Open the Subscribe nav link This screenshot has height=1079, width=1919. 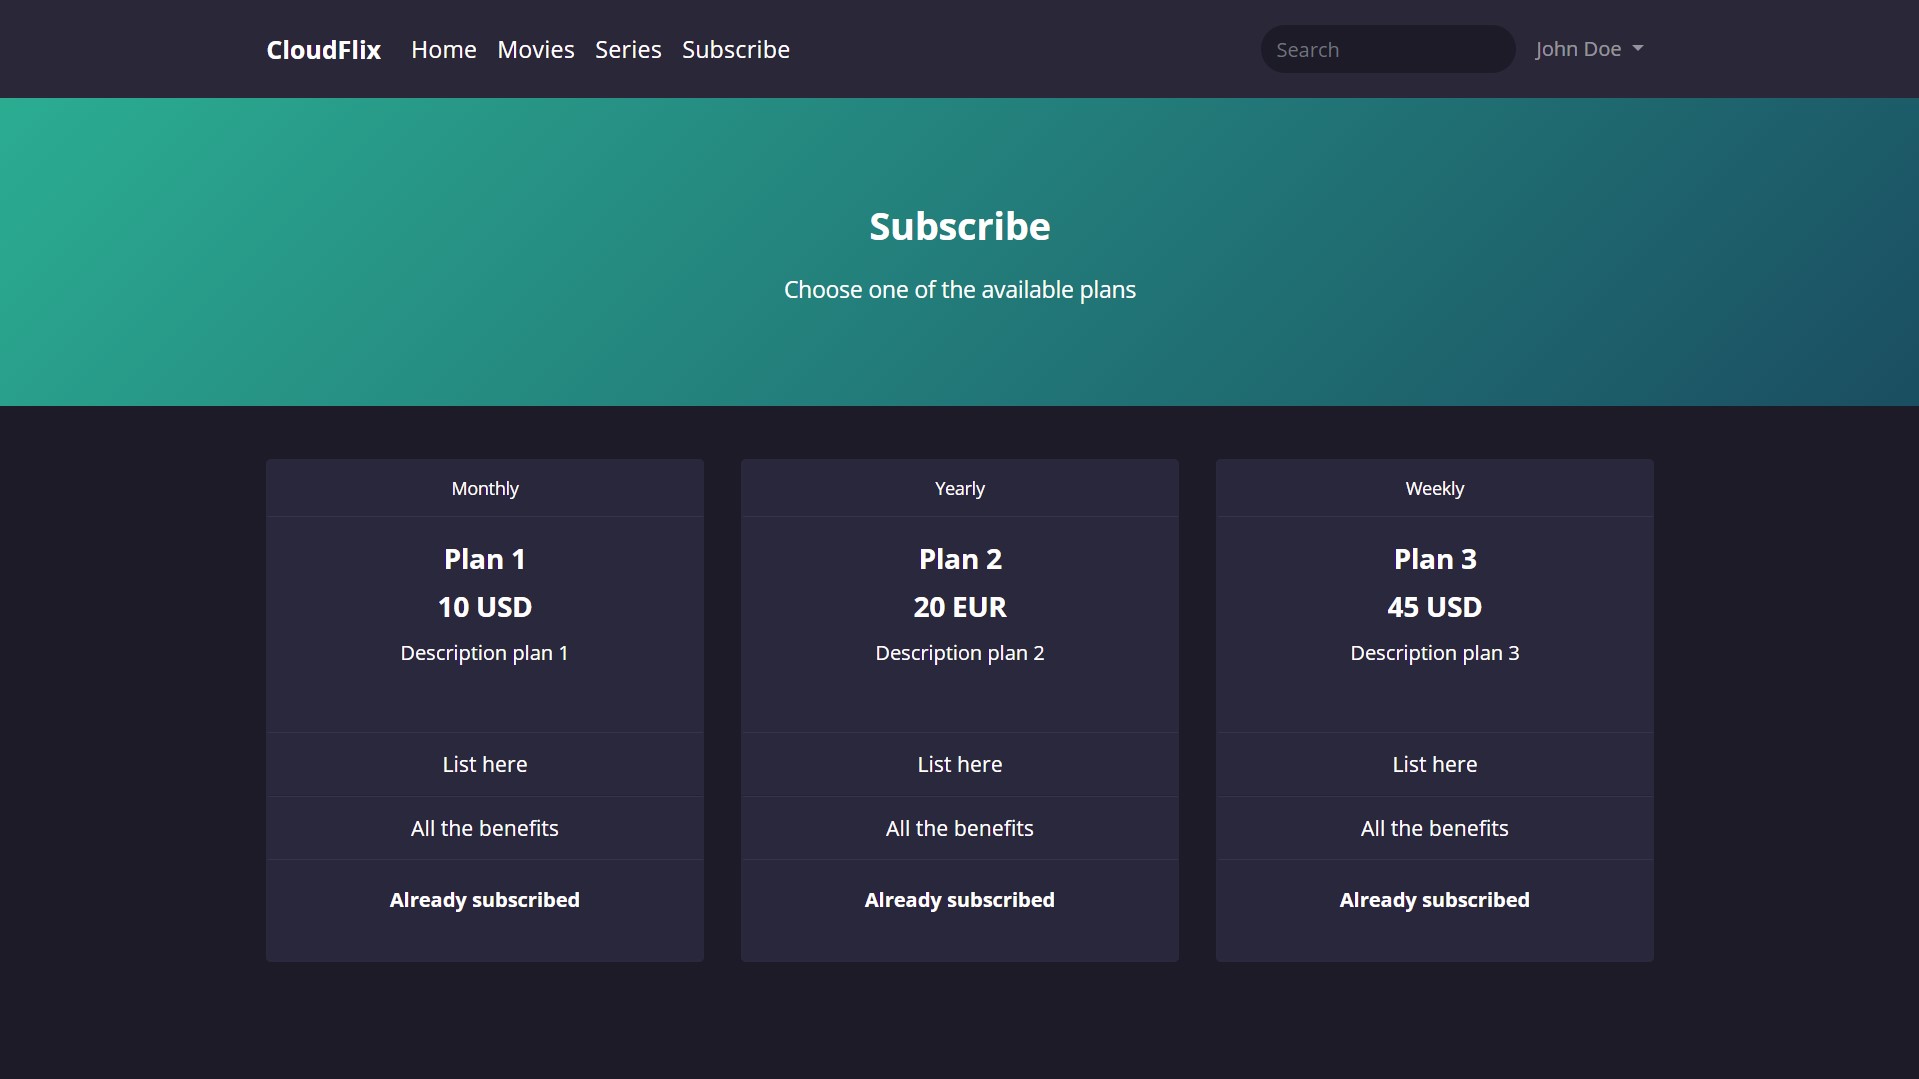[x=736, y=49]
